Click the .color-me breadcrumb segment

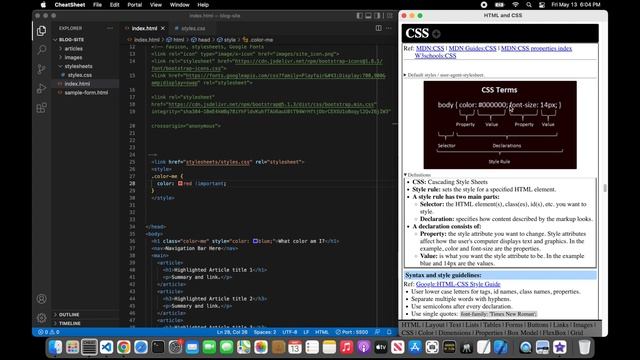pos(258,40)
